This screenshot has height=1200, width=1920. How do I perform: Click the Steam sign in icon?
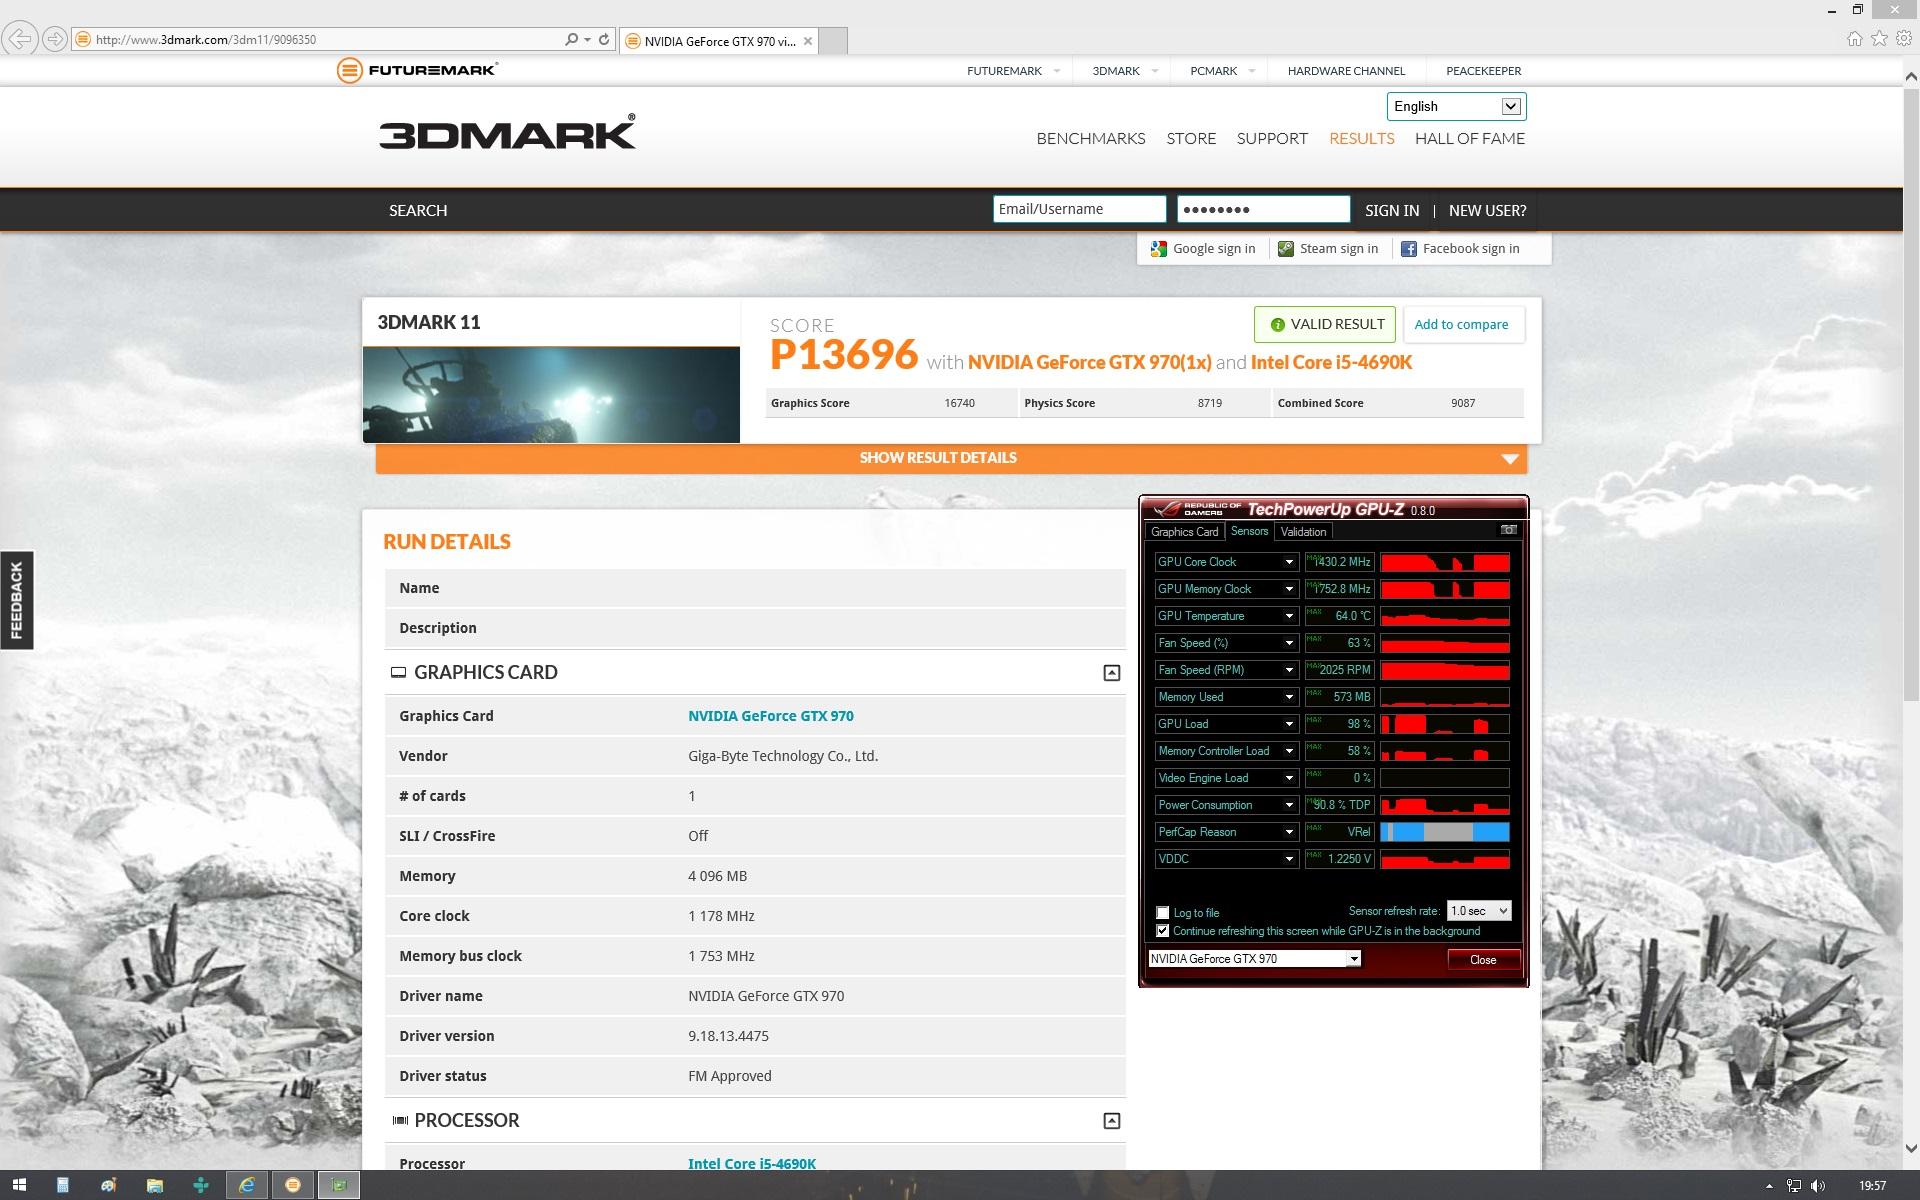pyautogui.click(x=1286, y=249)
